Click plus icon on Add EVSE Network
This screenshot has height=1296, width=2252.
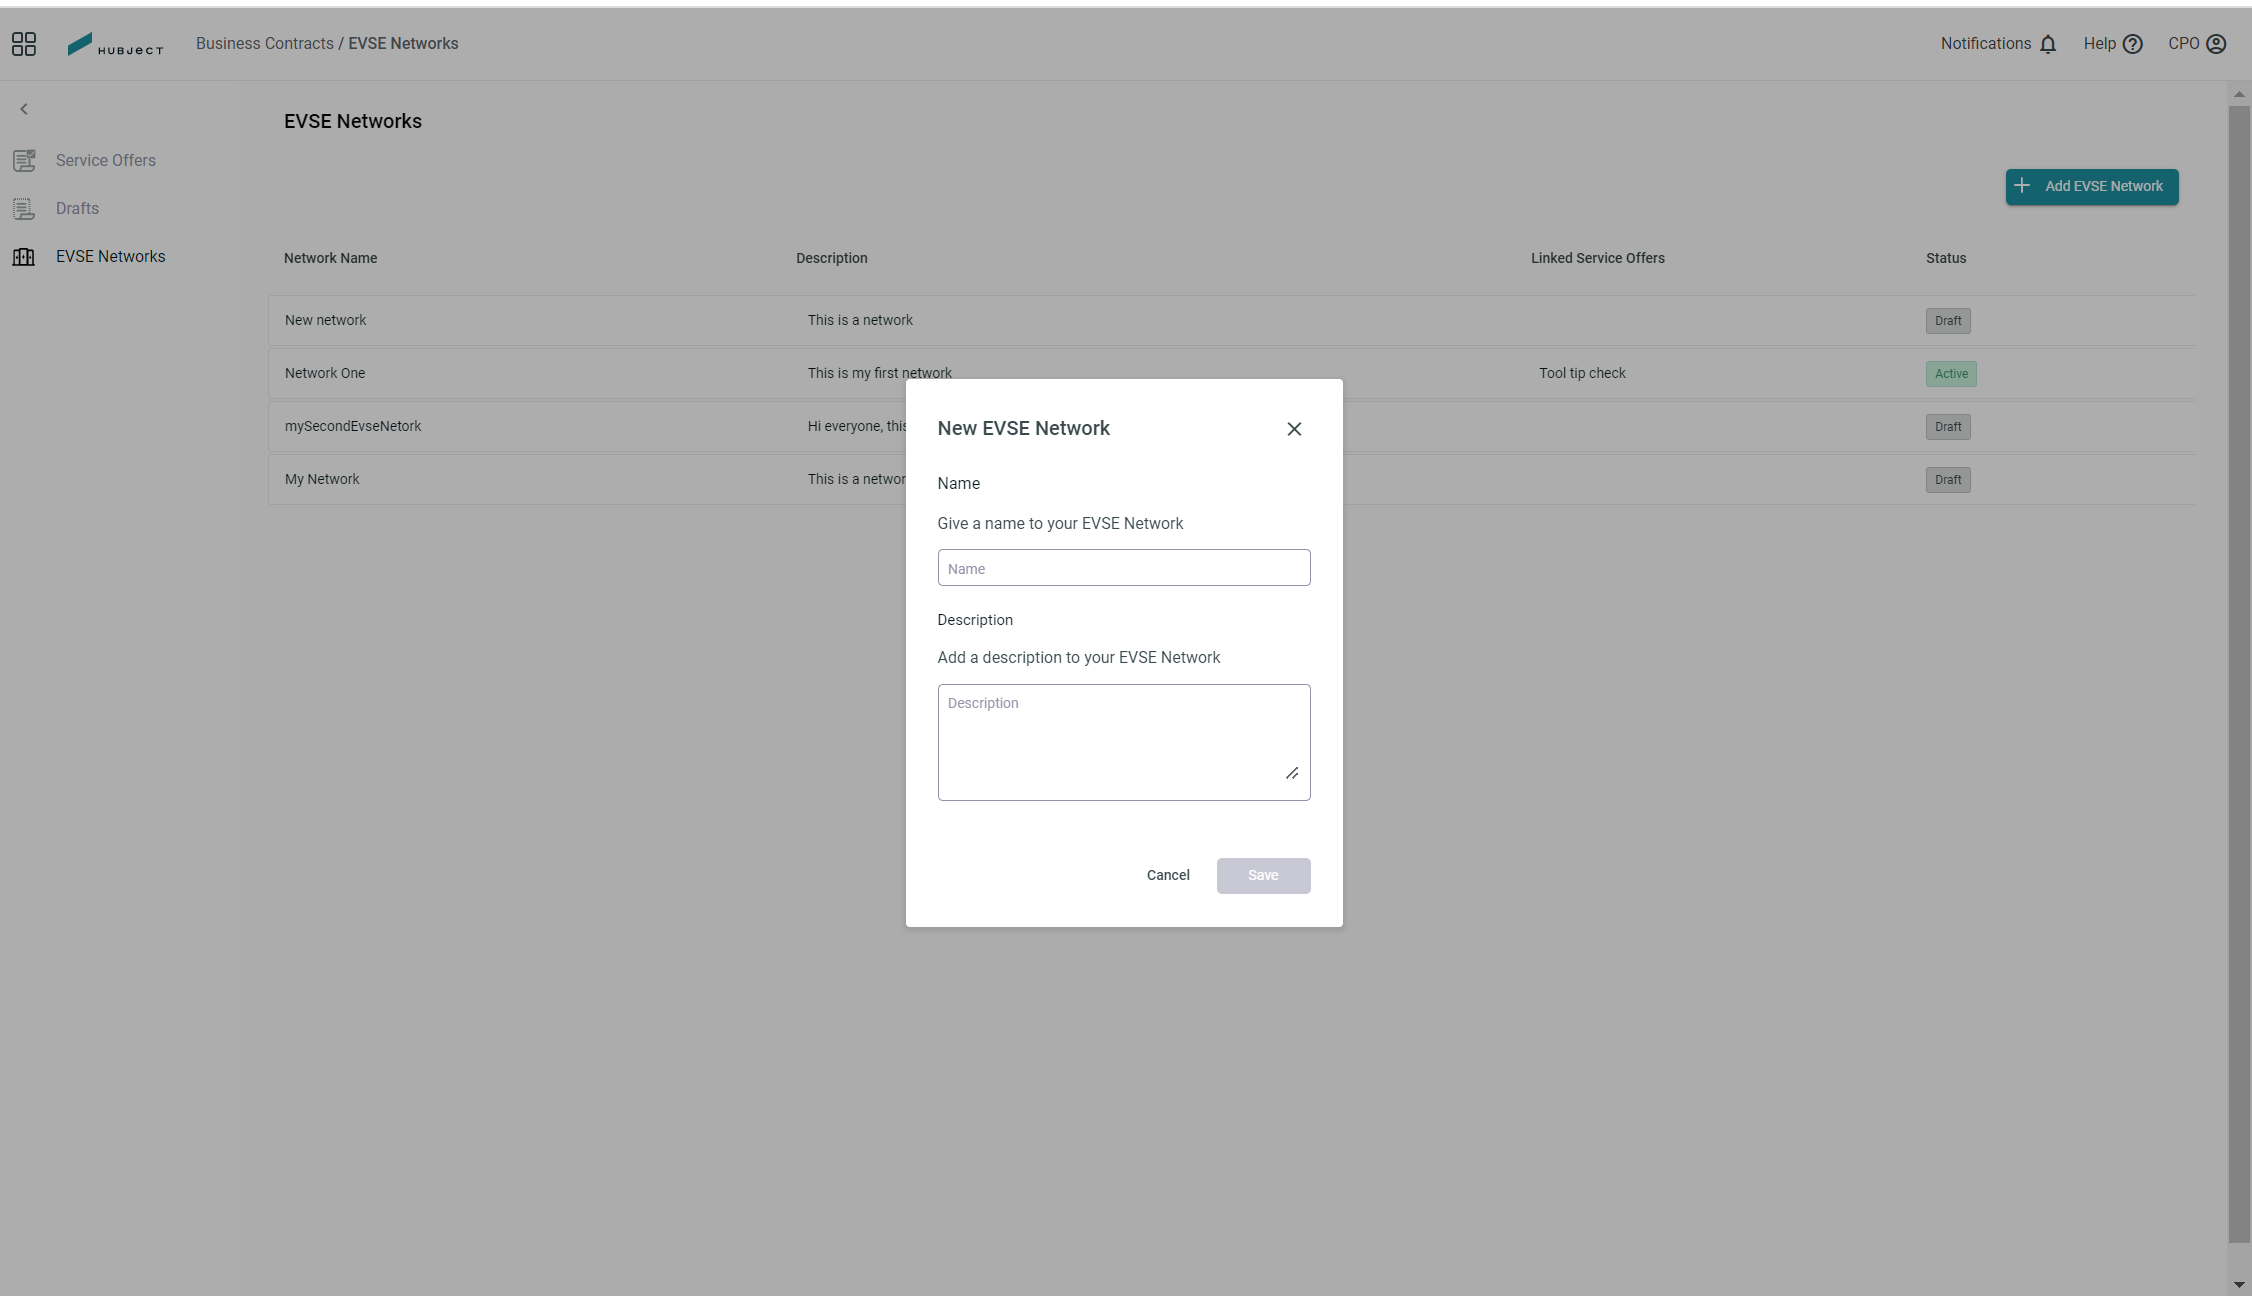tap(2022, 186)
